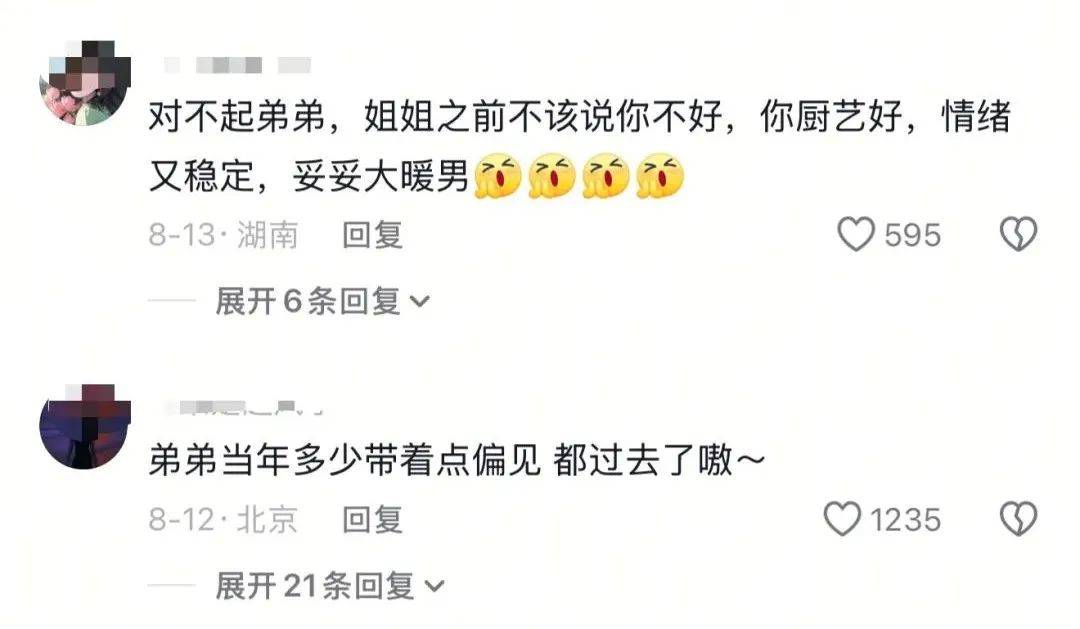Click the chevron beside 展开6条回复
The width and height of the screenshot is (1080, 629).
419,302
